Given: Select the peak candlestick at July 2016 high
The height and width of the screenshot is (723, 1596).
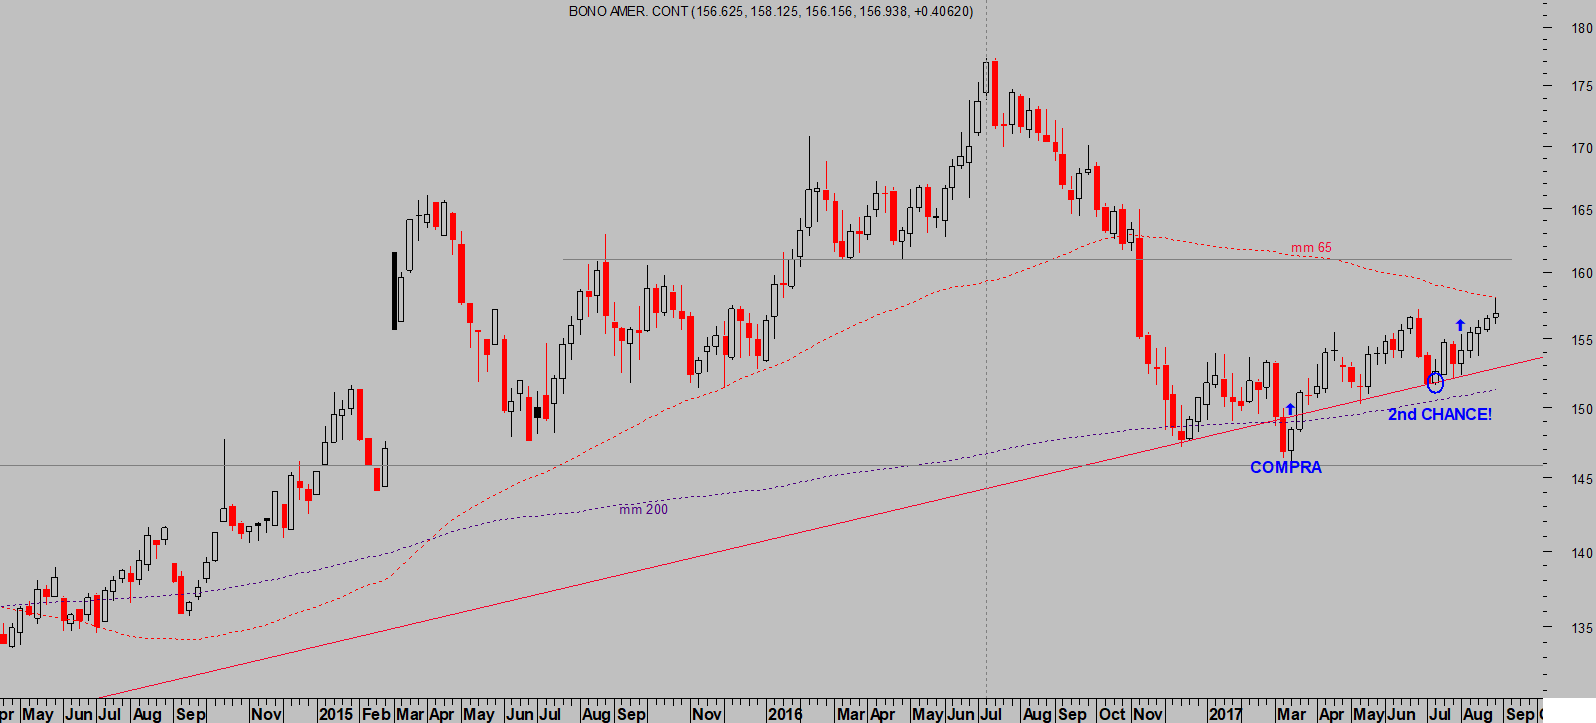Looking at the screenshot, I should click(986, 78).
